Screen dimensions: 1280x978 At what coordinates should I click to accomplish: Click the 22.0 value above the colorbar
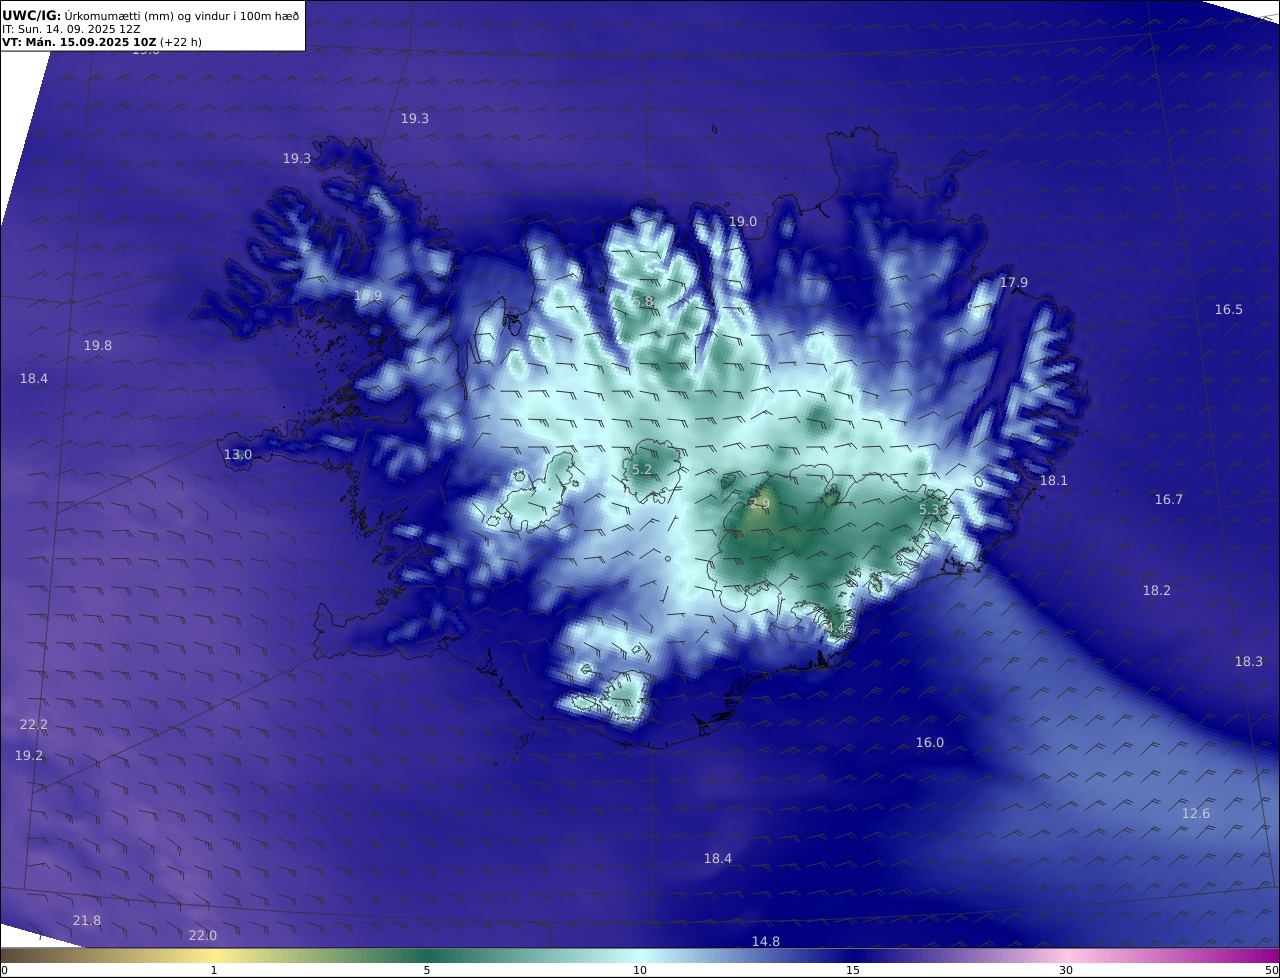[x=203, y=936]
